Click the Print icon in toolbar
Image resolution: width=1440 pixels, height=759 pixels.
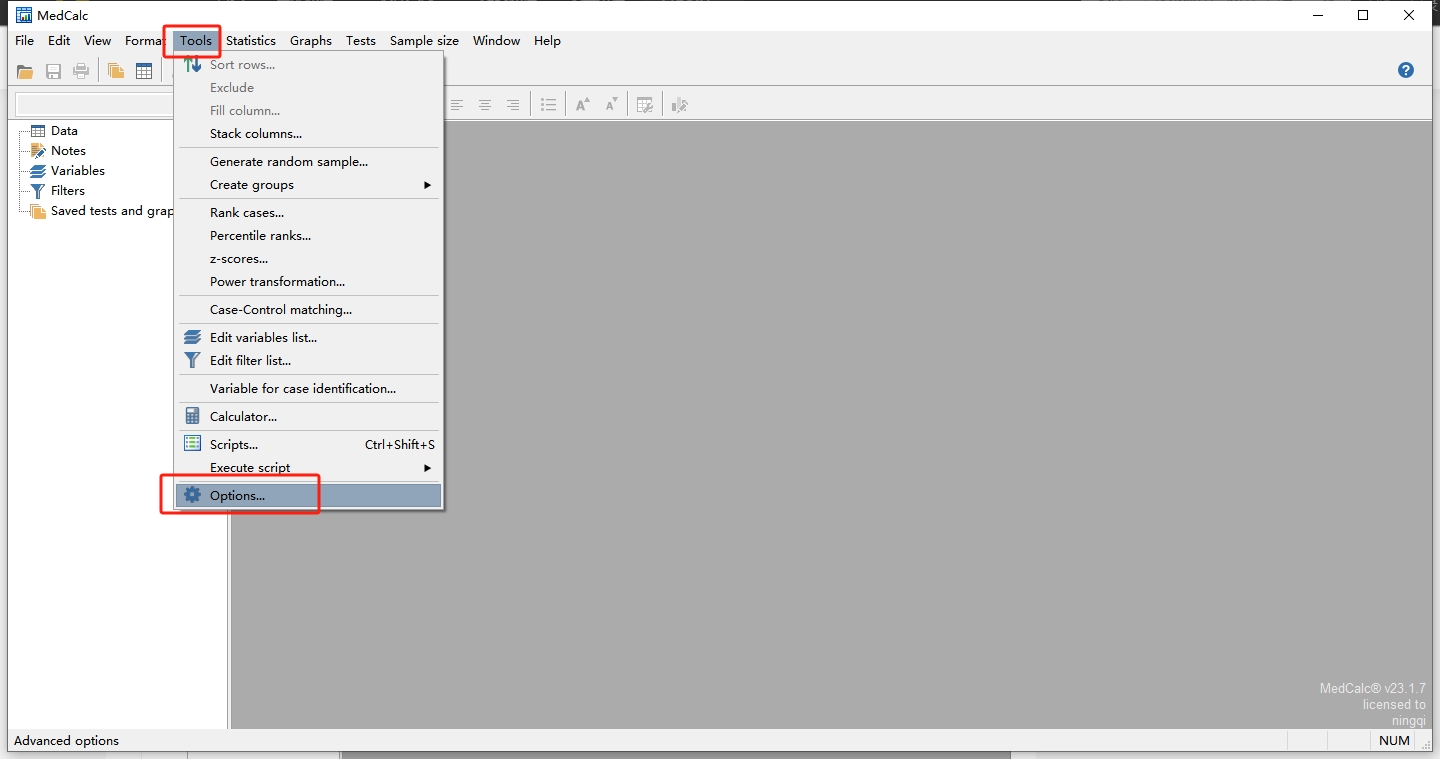[82, 71]
